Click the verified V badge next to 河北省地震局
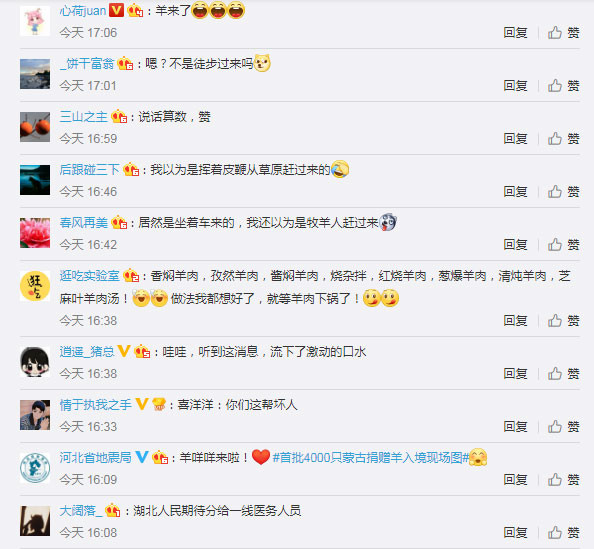The height and width of the screenshot is (549, 594). (142, 457)
